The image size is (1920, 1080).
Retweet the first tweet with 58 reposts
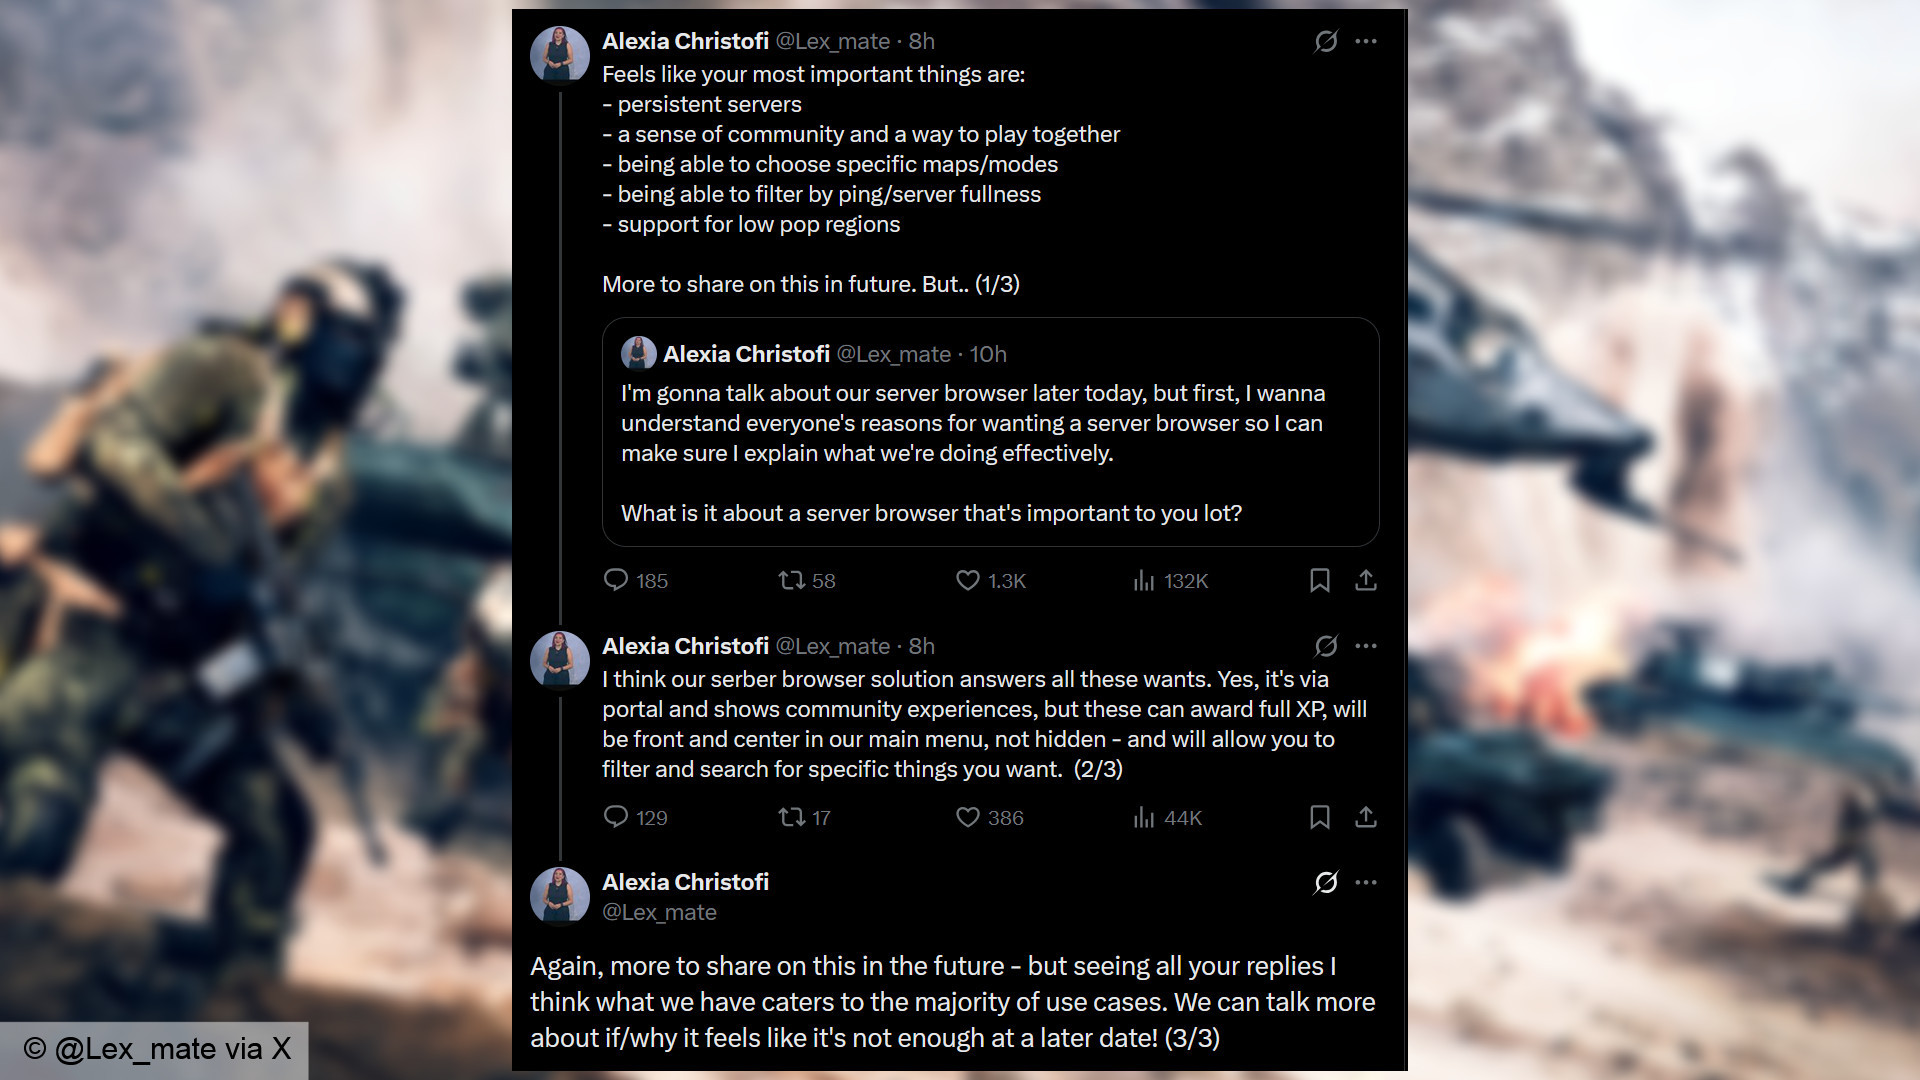click(792, 580)
